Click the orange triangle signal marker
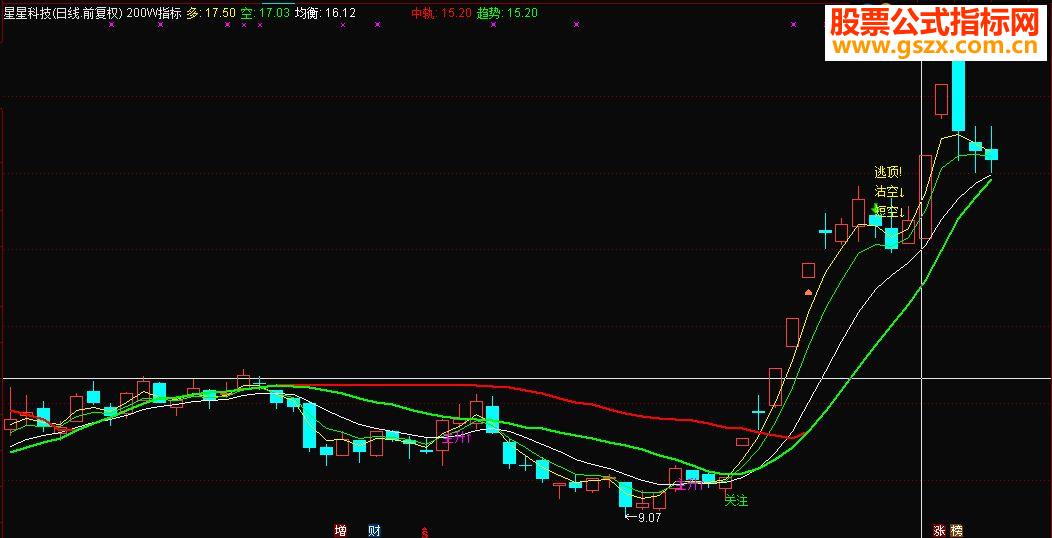Image resolution: width=1052 pixels, height=538 pixels. tap(808, 292)
